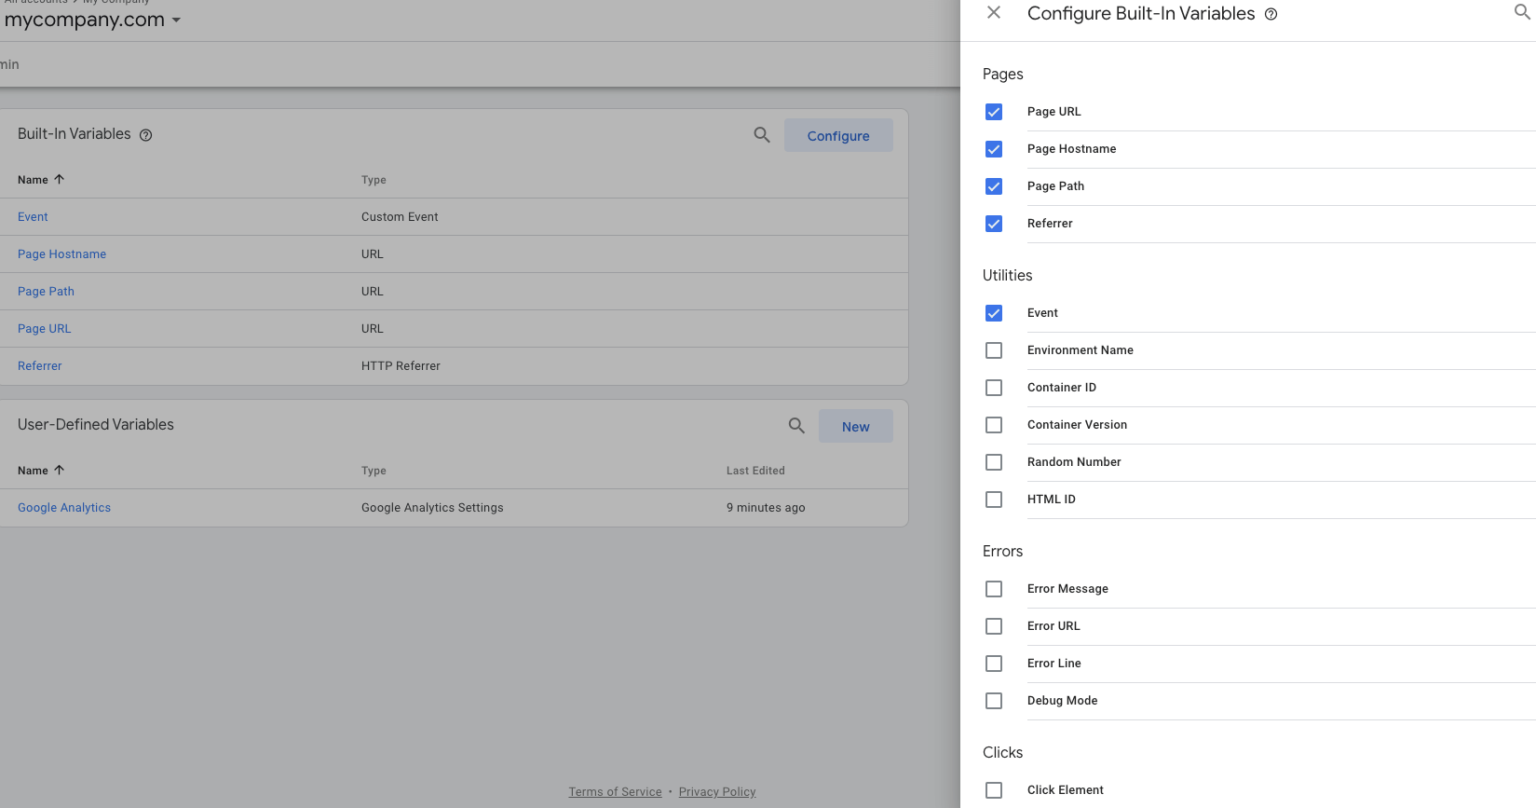
Task: Search within Built-In Variables list
Action: (761, 134)
